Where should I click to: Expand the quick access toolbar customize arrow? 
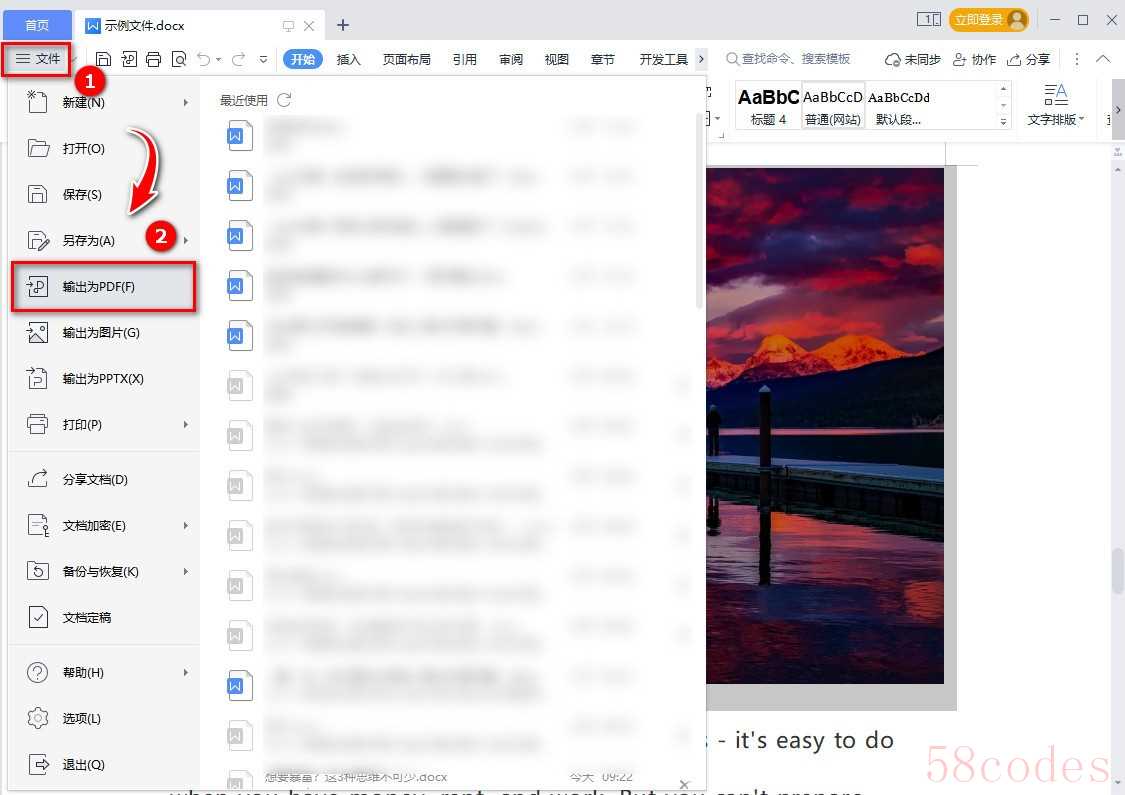pyautogui.click(x=263, y=60)
